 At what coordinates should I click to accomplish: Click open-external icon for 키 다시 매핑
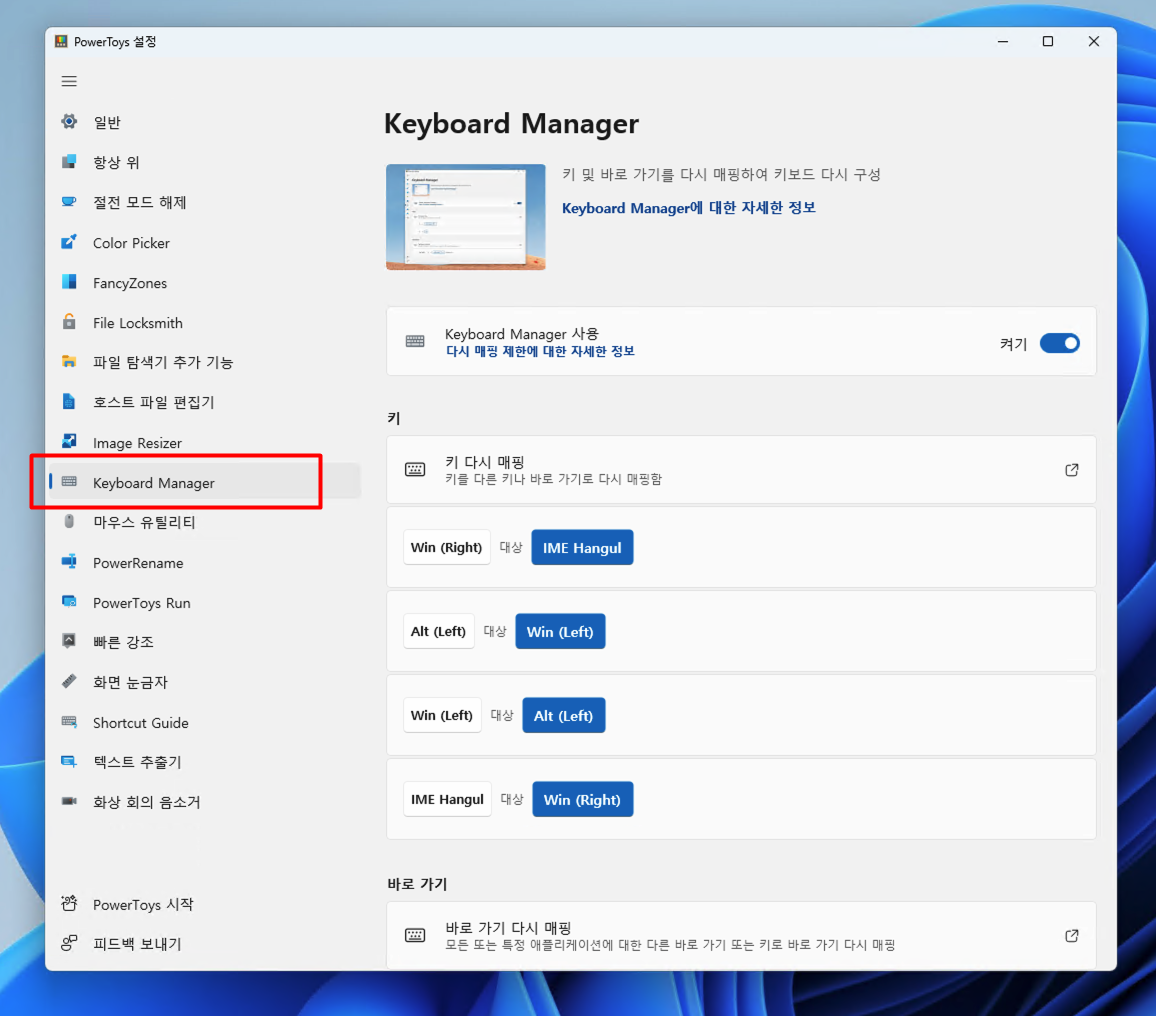[1072, 470]
